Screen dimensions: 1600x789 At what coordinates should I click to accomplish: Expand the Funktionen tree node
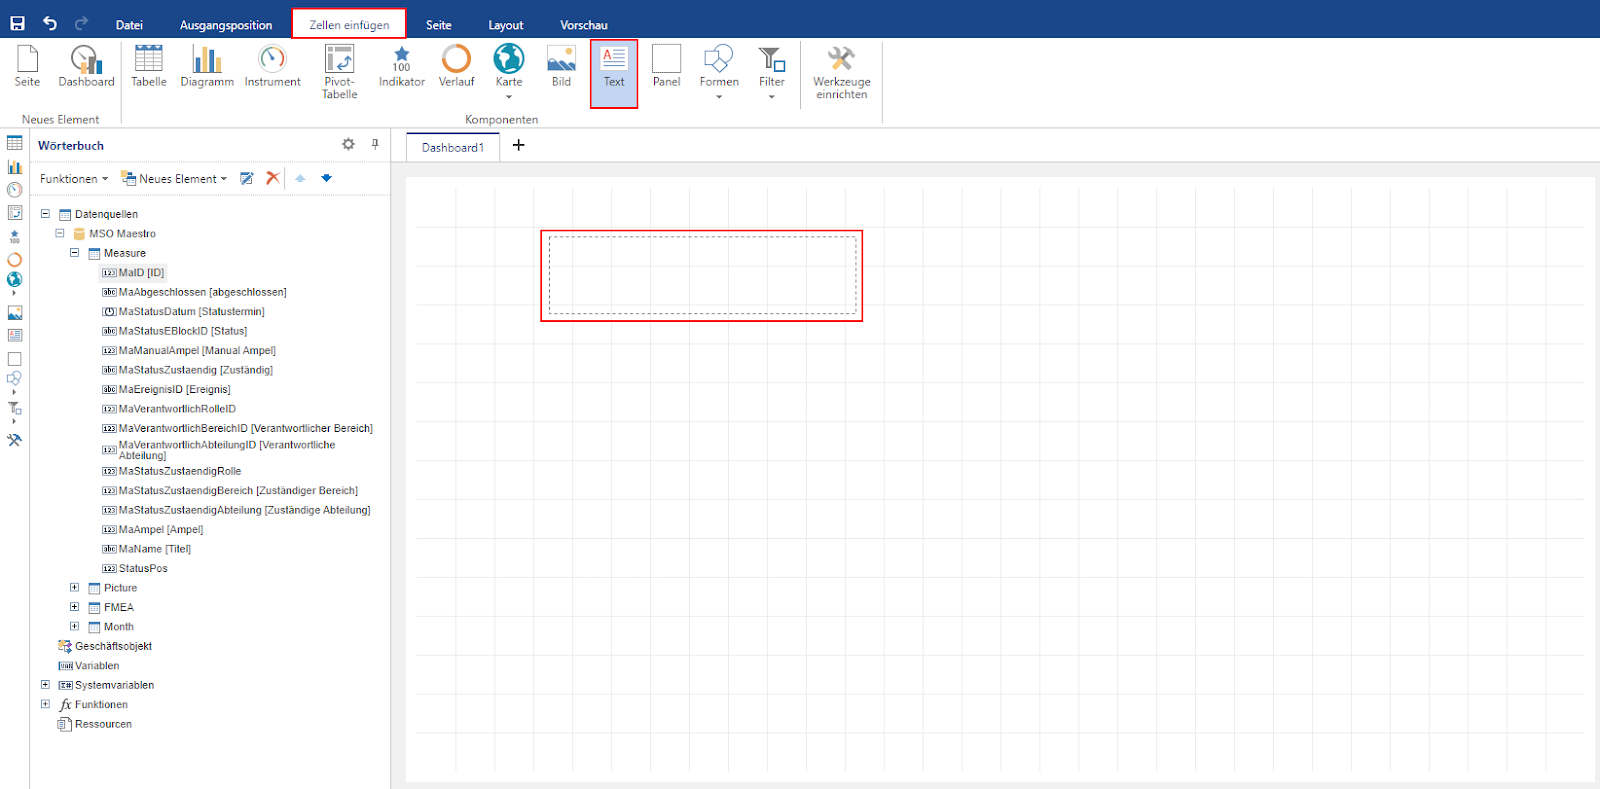(x=45, y=704)
